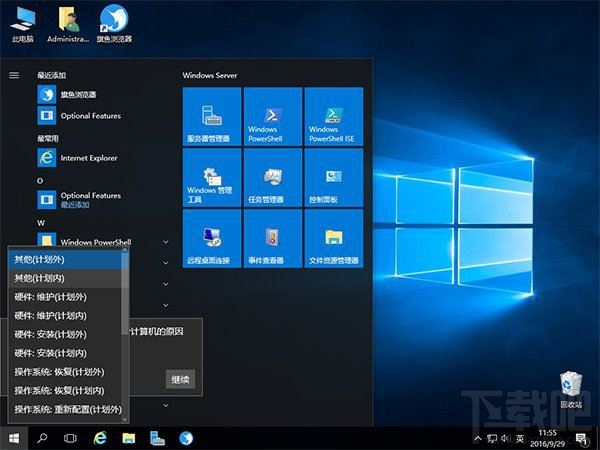Choose 硬件: 维护(计划内) option
Image resolution: width=600 pixels, height=450 pixels.
pos(65,316)
